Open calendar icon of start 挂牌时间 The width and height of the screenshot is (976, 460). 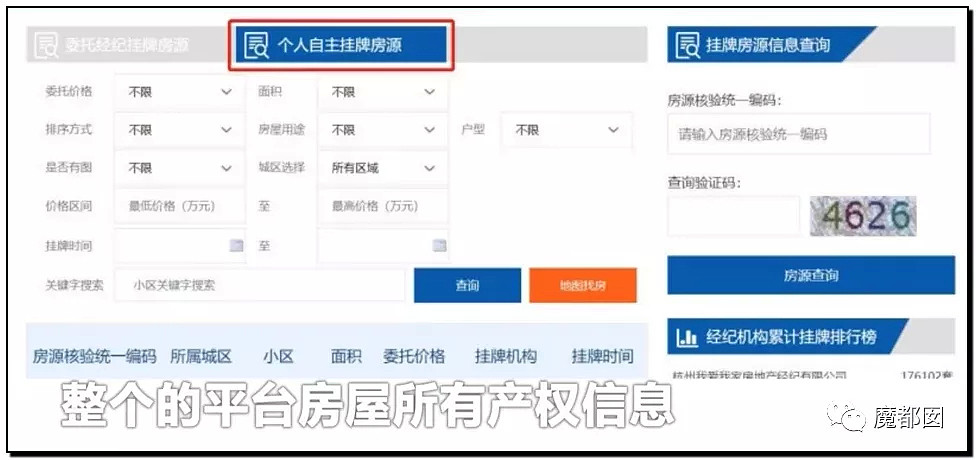pyautogui.click(x=236, y=246)
